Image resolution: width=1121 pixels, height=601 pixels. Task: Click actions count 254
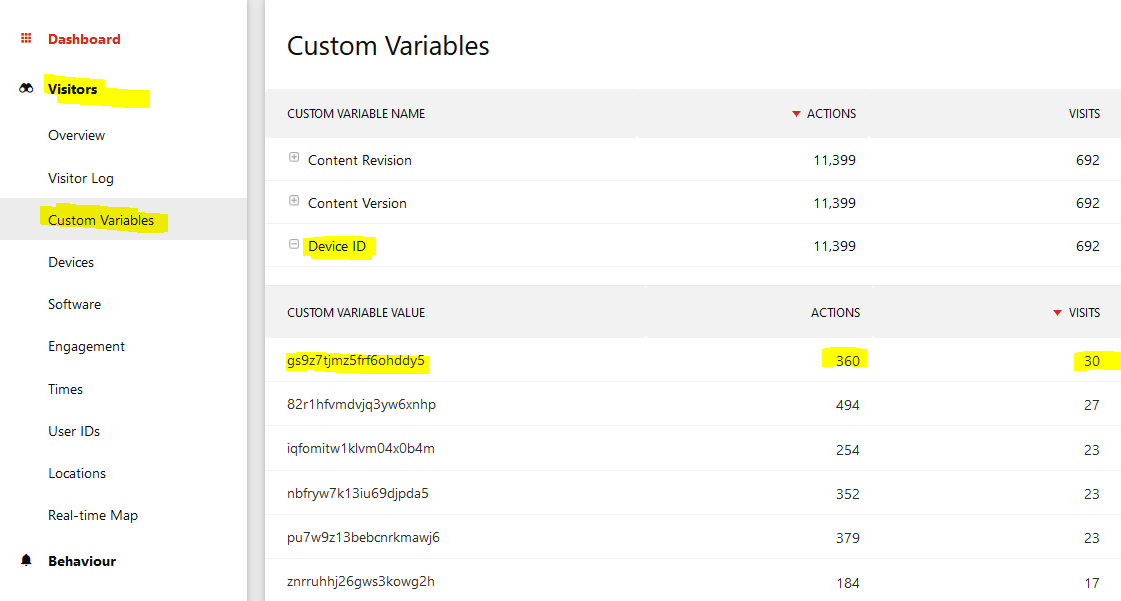[848, 450]
